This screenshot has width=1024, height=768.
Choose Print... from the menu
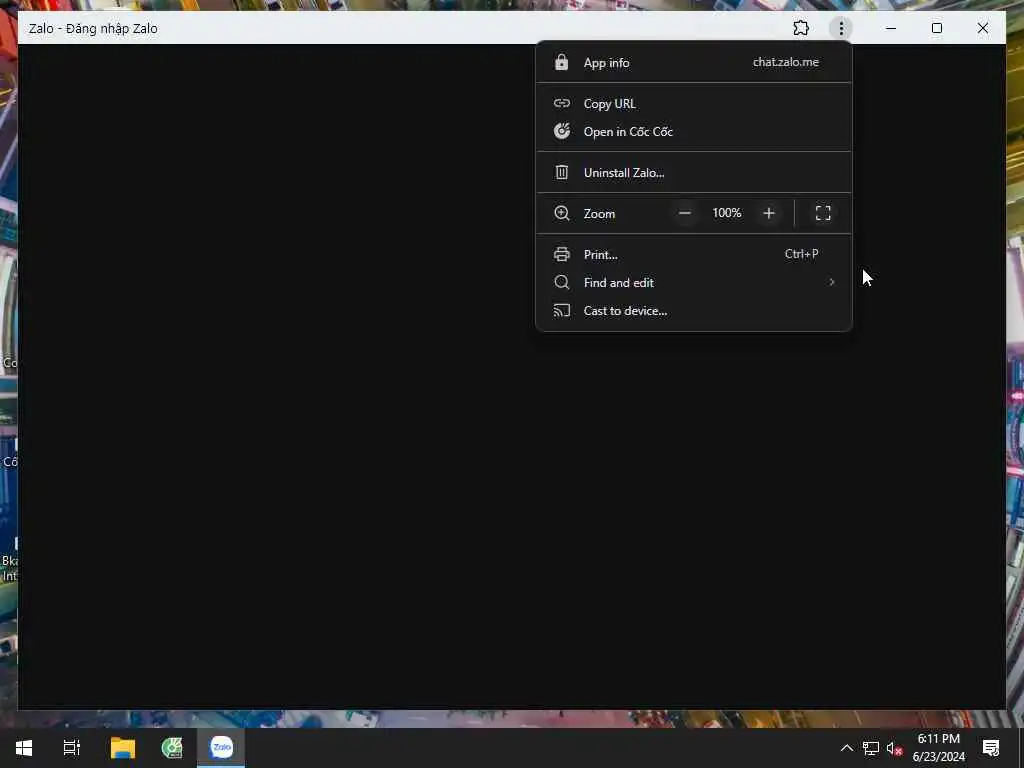(x=694, y=254)
